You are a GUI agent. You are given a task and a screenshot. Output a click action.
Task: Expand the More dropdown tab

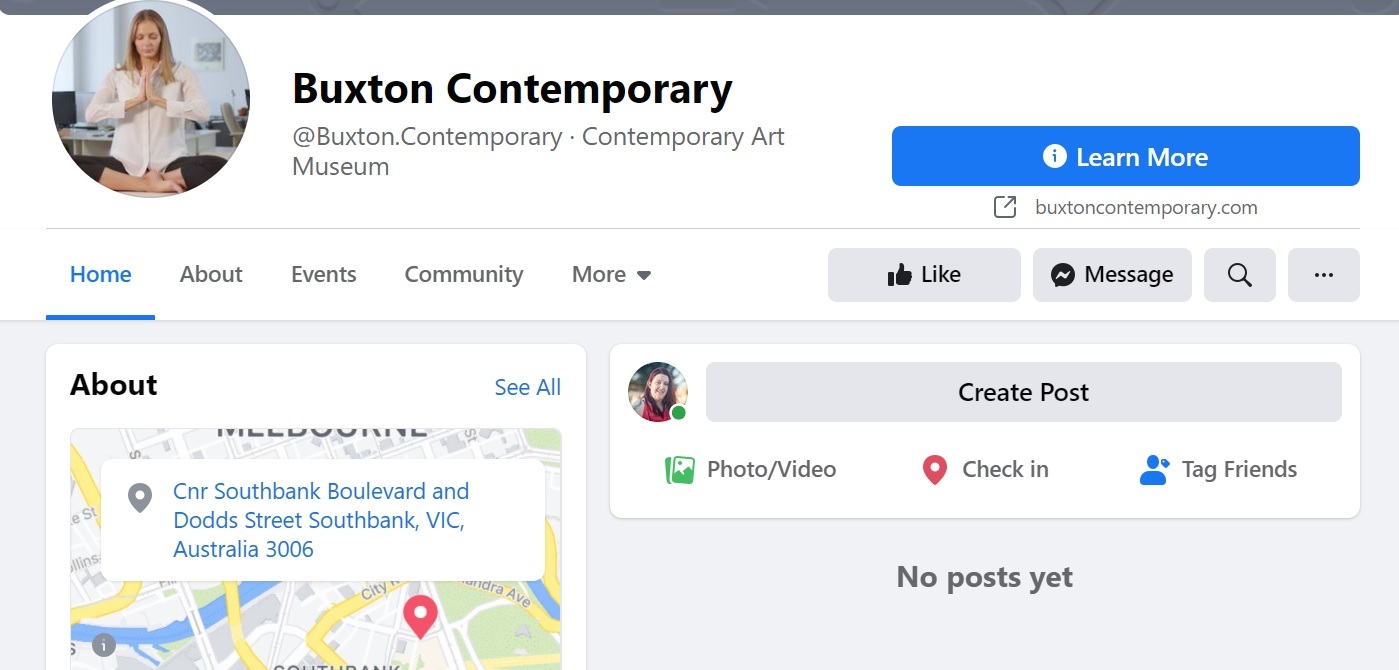point(611,275)
